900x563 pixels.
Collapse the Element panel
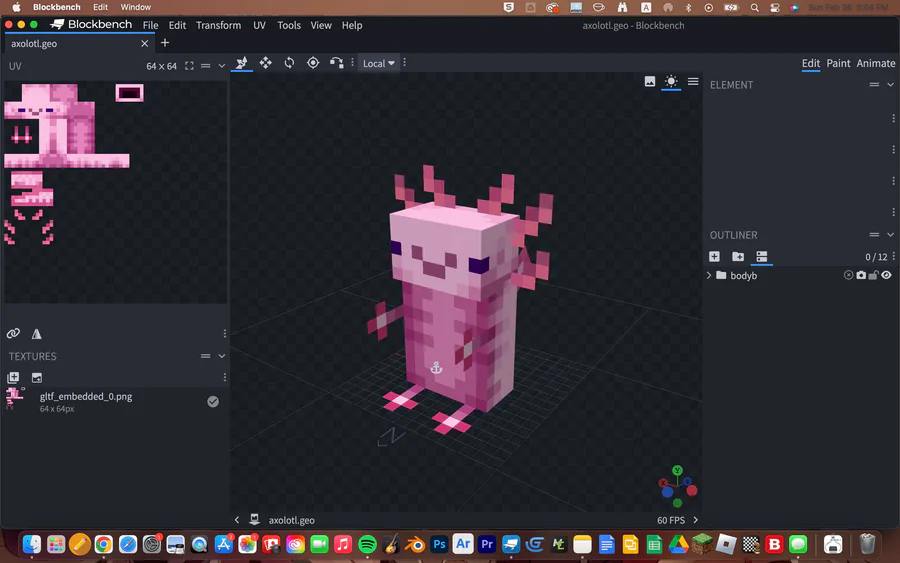tap(890, 85)
